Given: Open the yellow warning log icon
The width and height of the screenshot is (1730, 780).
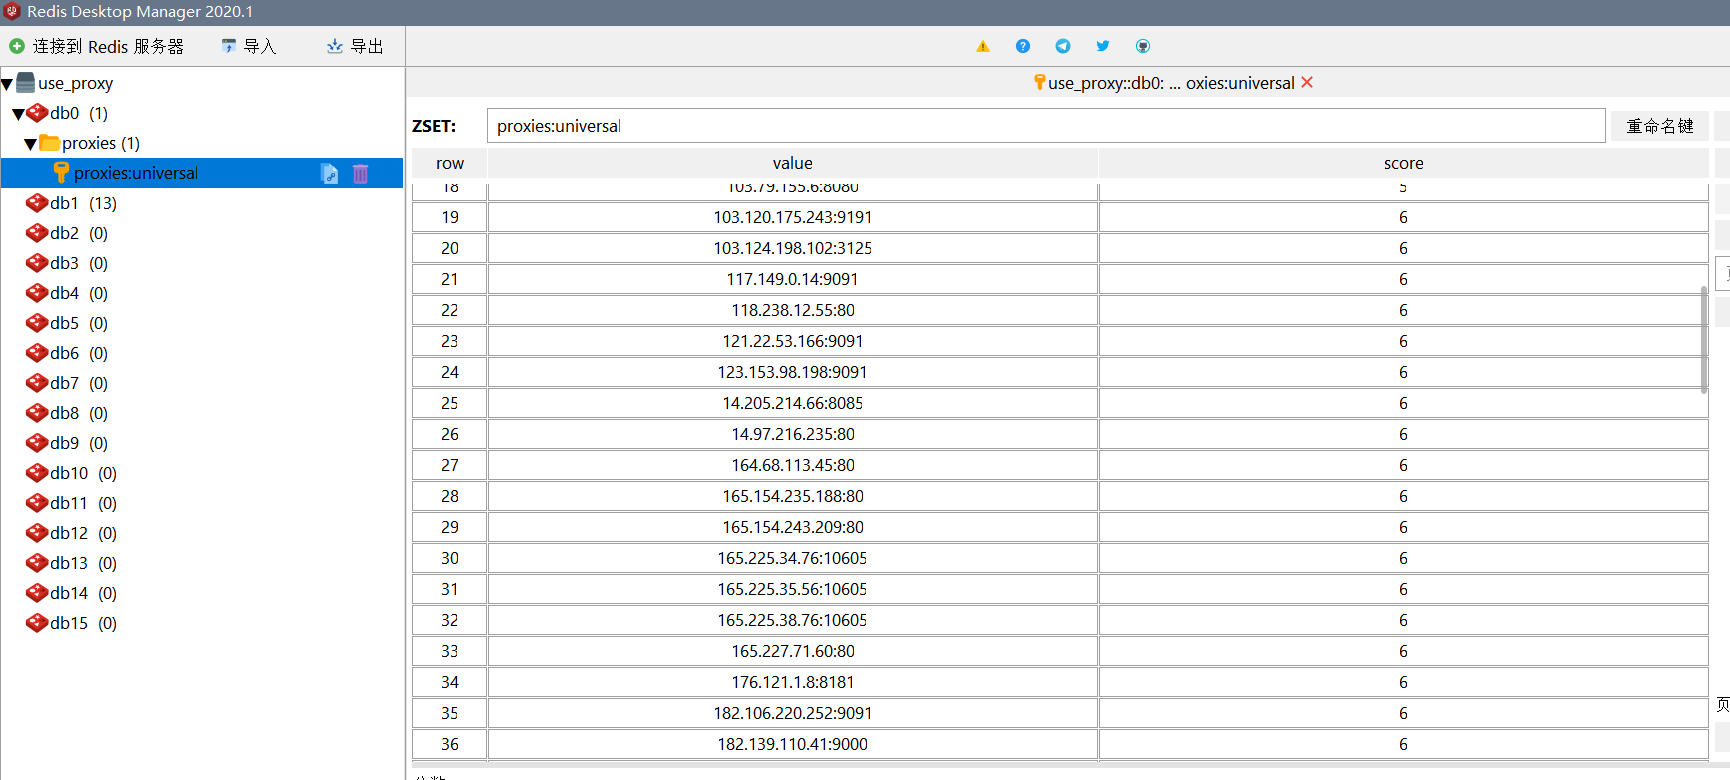Looking at the screenshot, I should pyautogui.click(x=983, y=46).
